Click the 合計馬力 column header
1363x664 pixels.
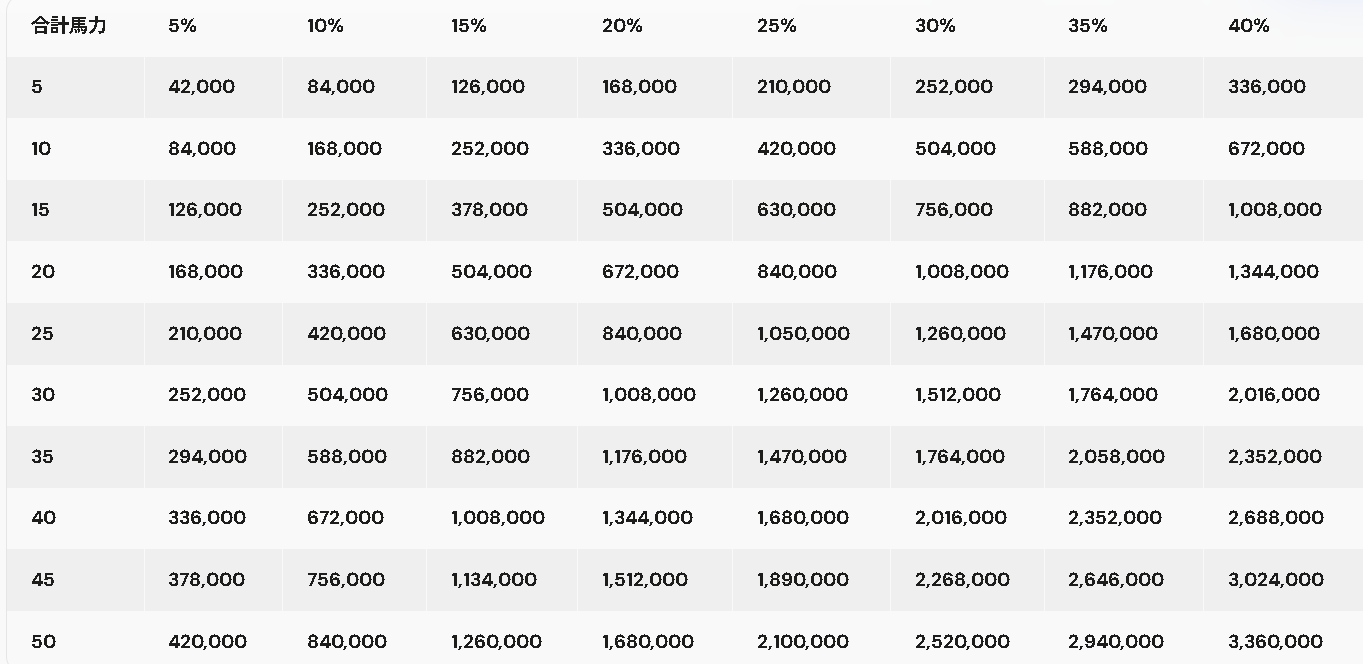coord(69,26)
